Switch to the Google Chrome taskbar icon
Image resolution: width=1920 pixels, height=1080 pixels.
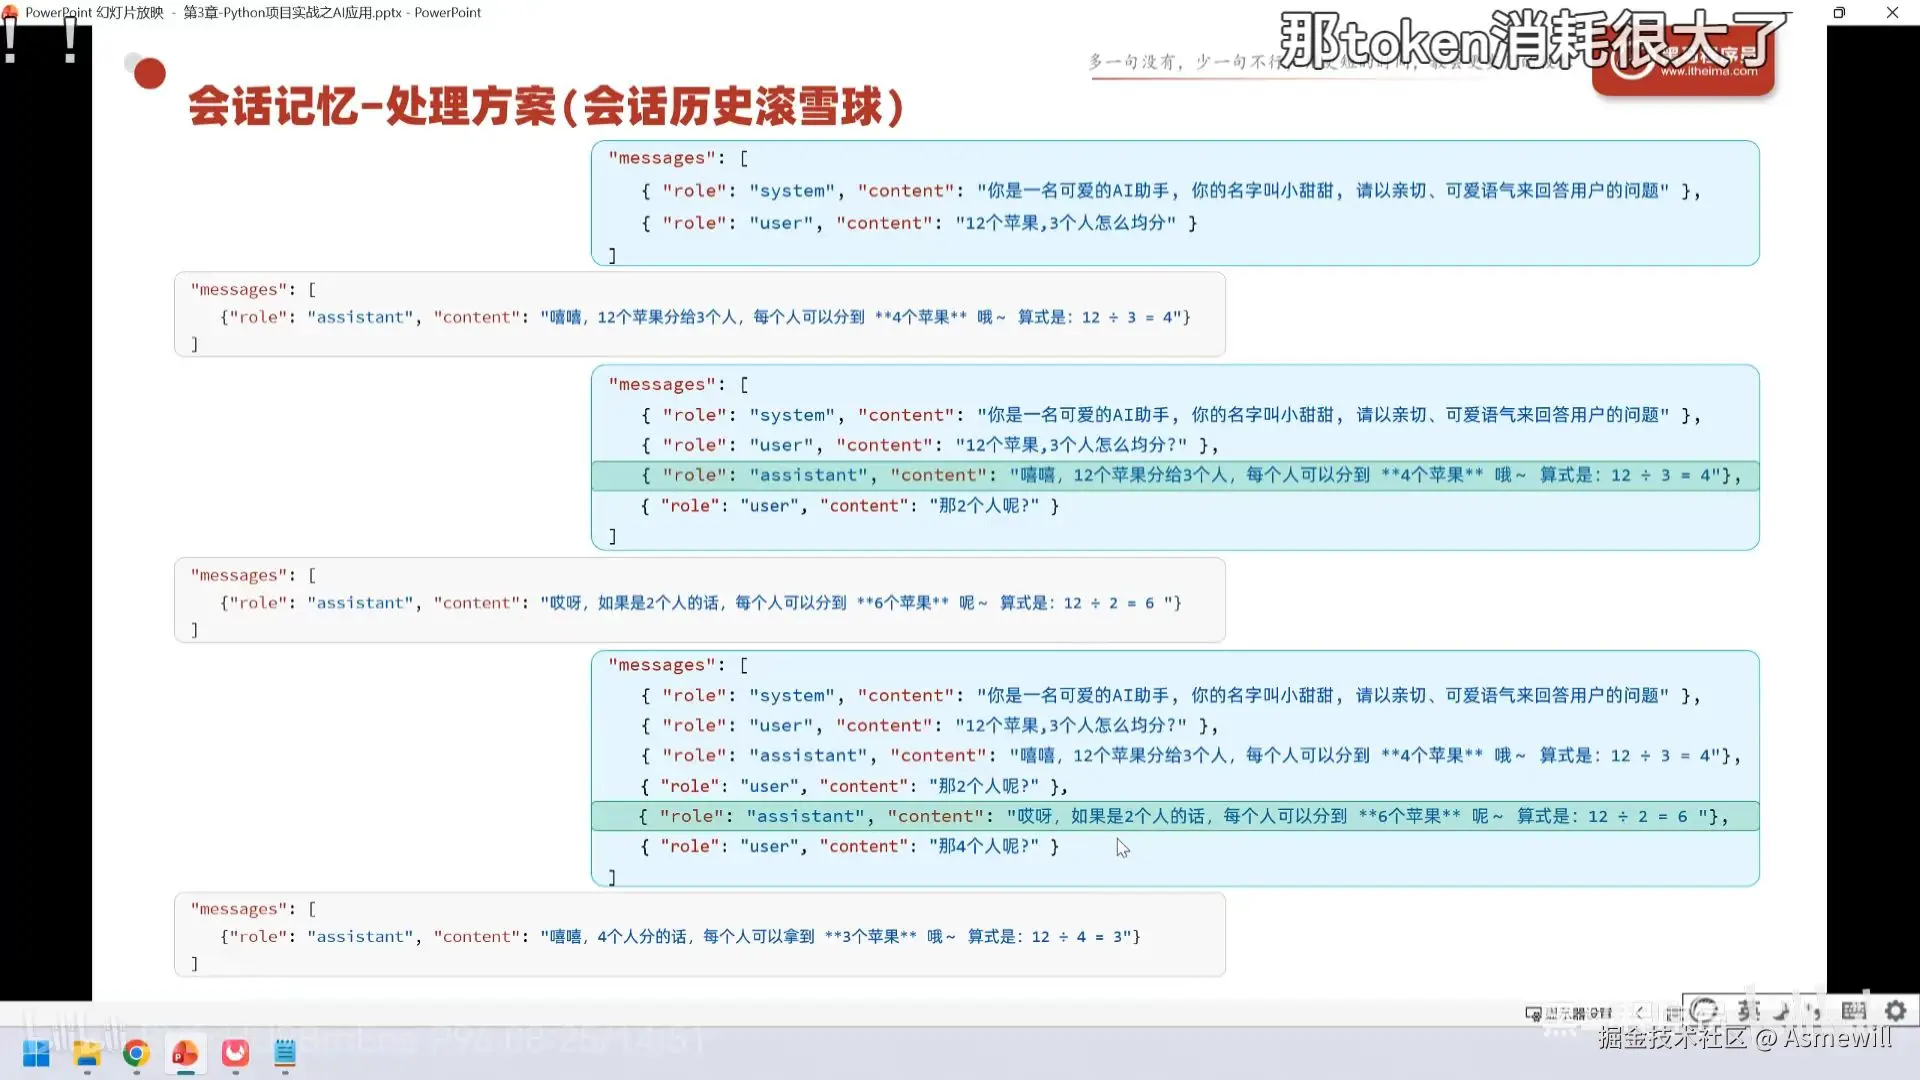pos(136,1053)
